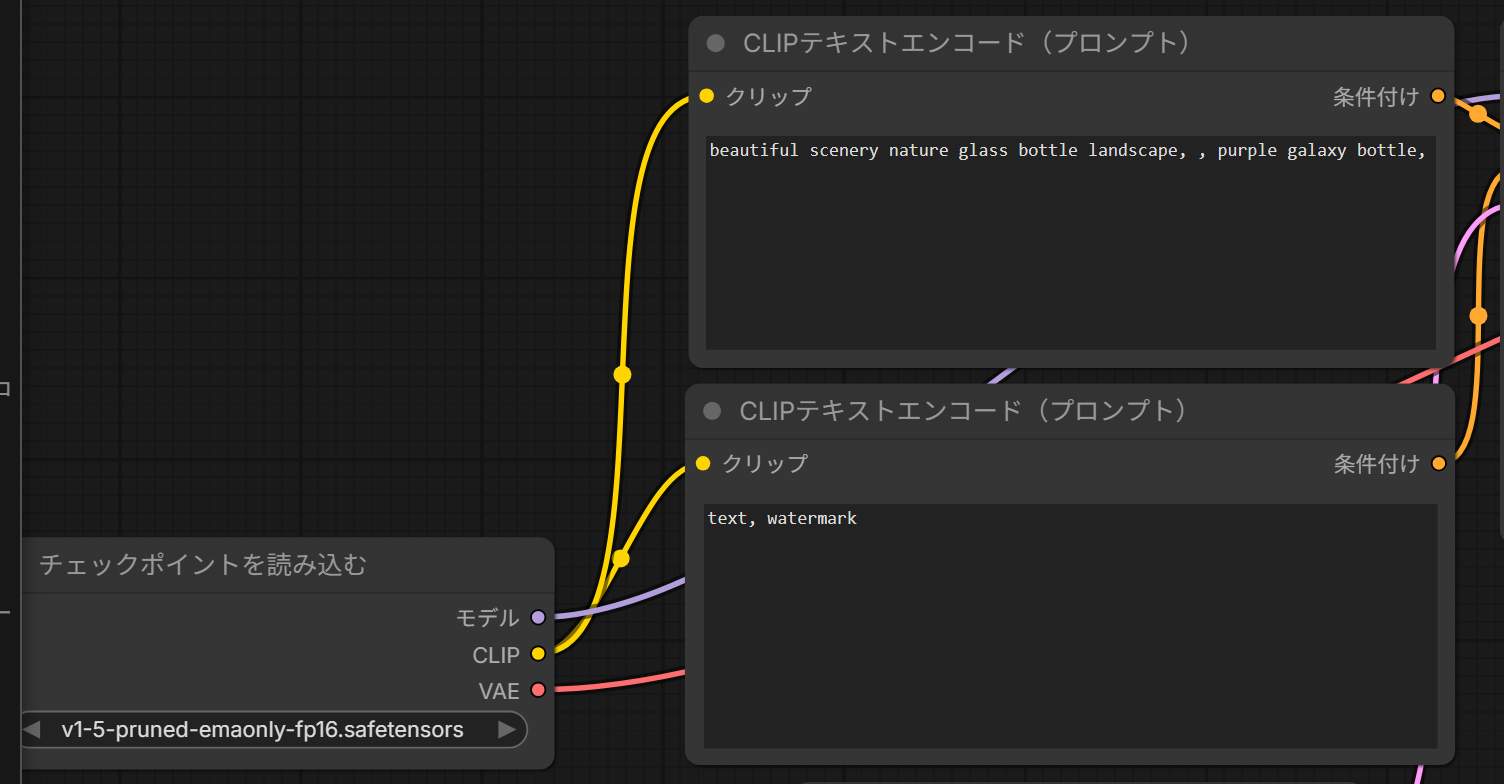Click into the text, watermark prompt box
The image size is (1504, 784).
point(1071,626)
